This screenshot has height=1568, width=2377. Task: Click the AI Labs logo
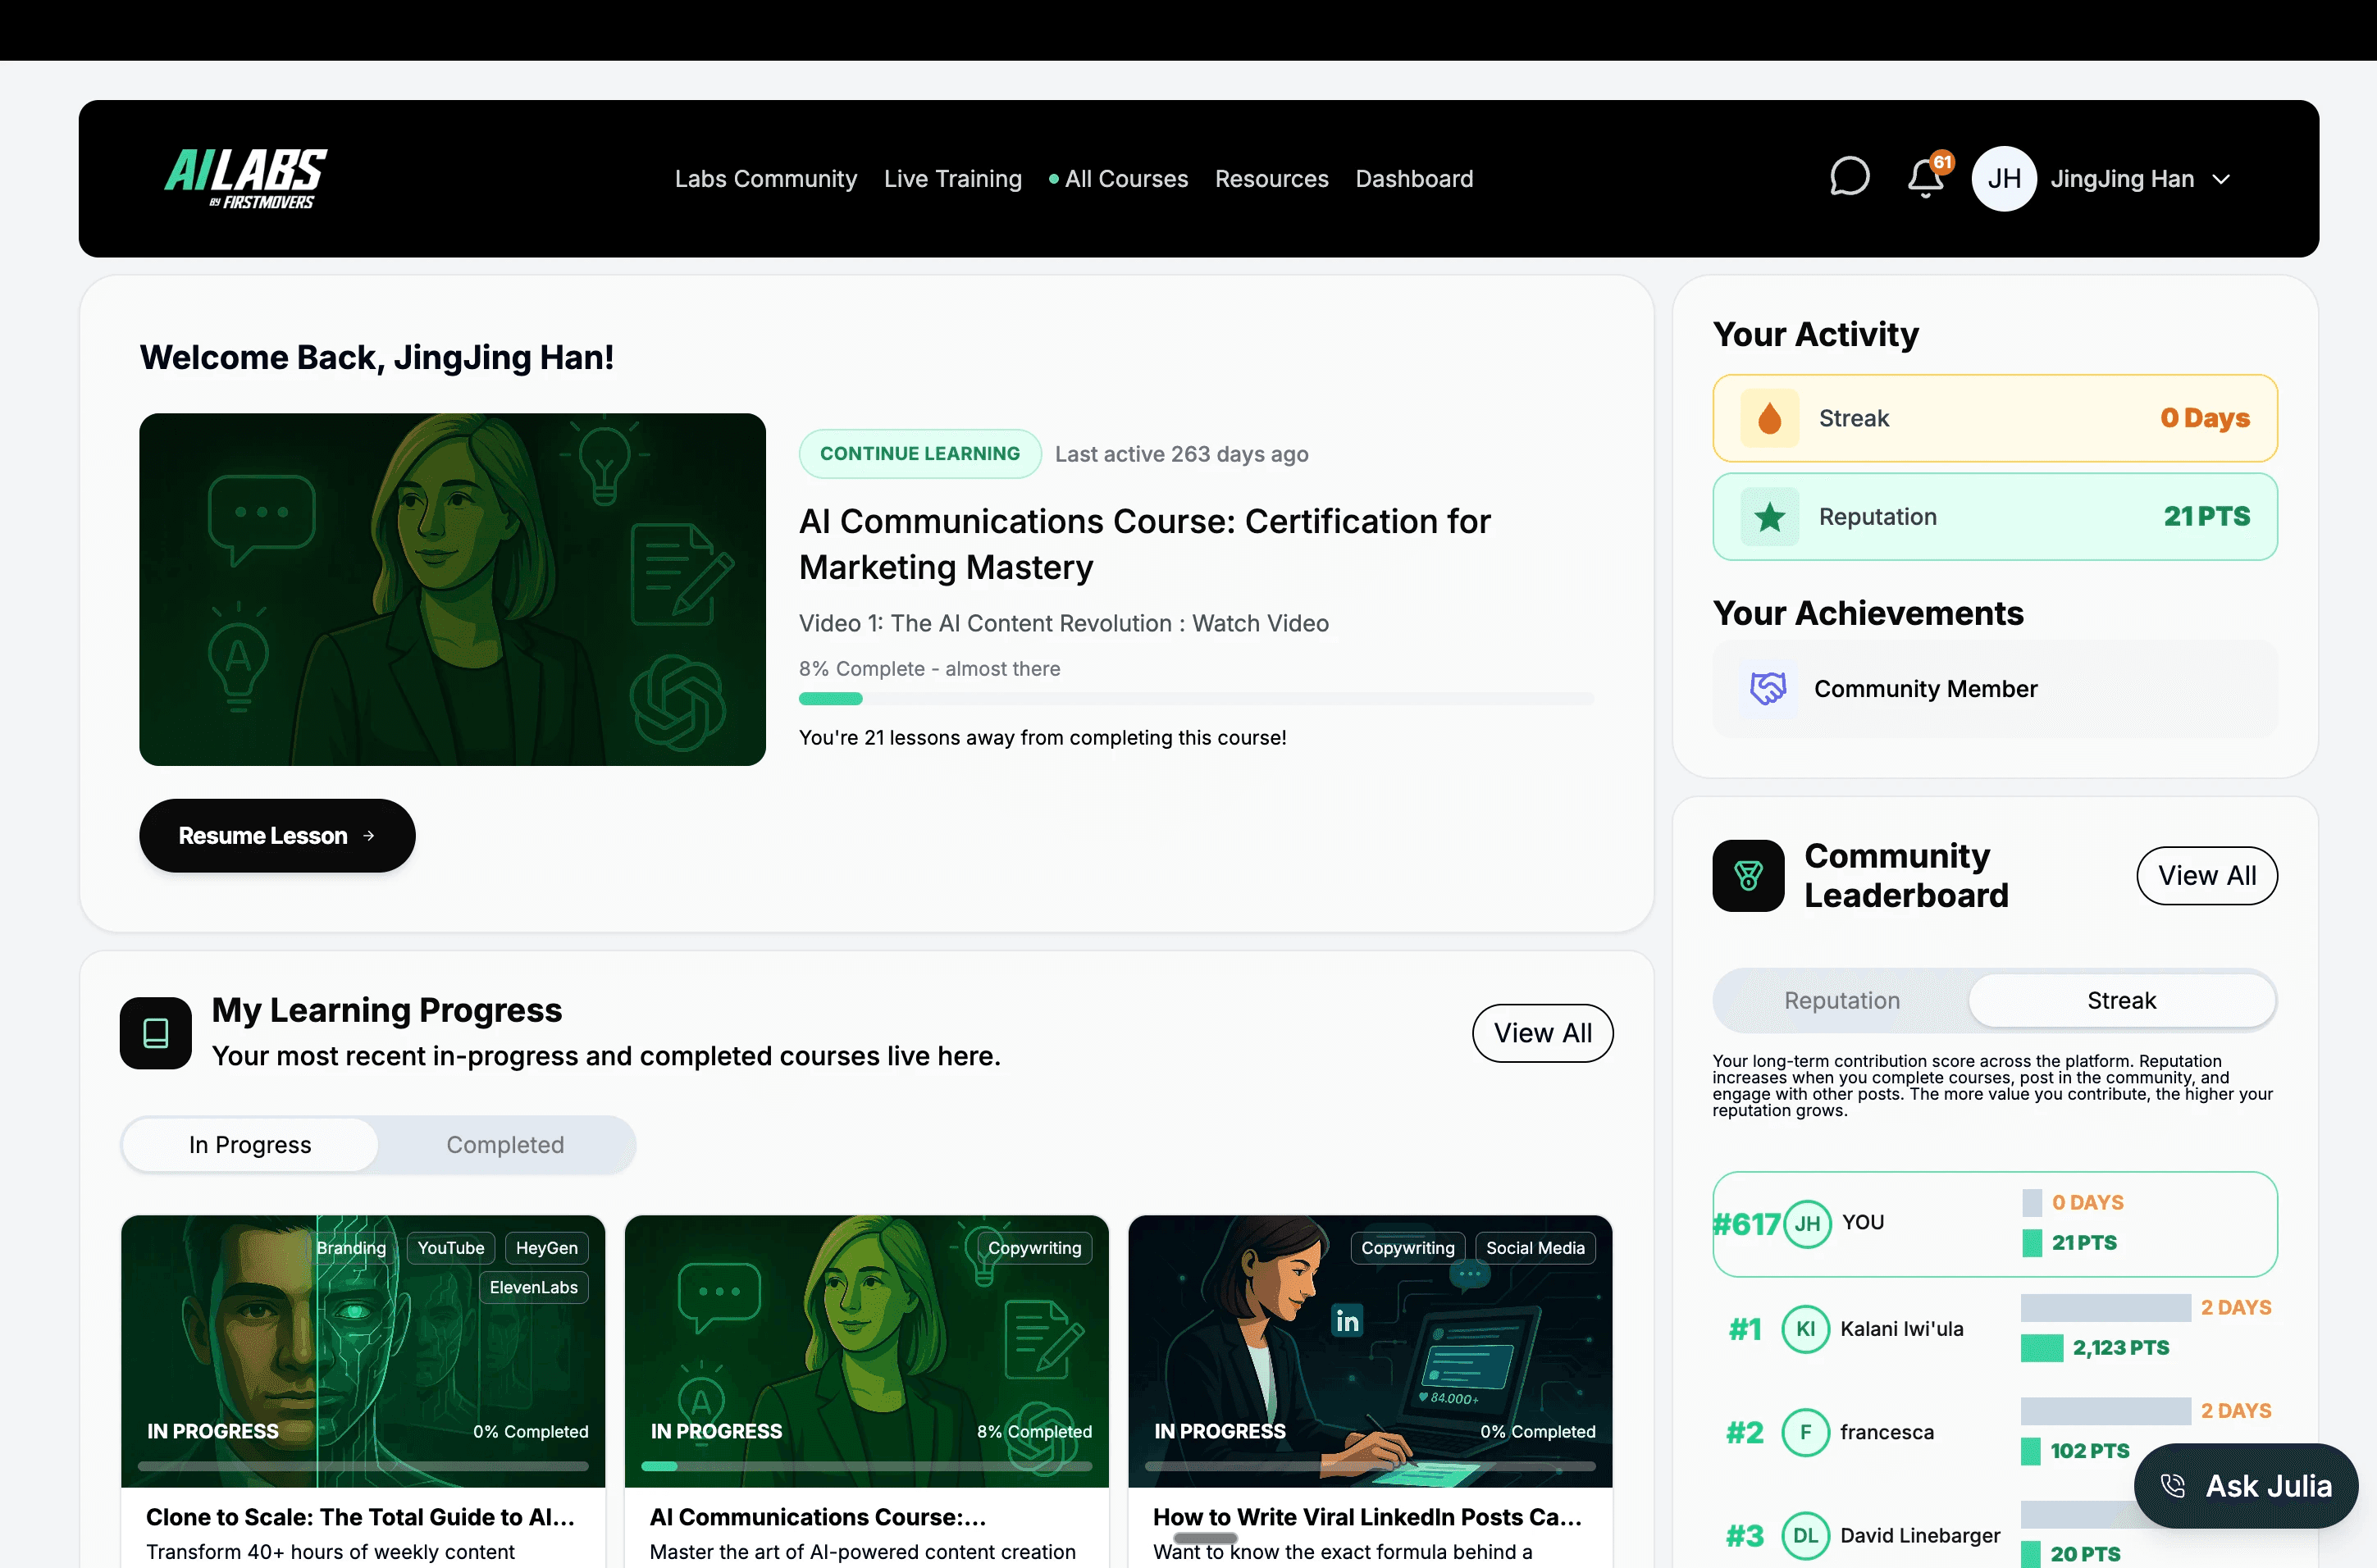pyautogui.click(x=245, y=178)
